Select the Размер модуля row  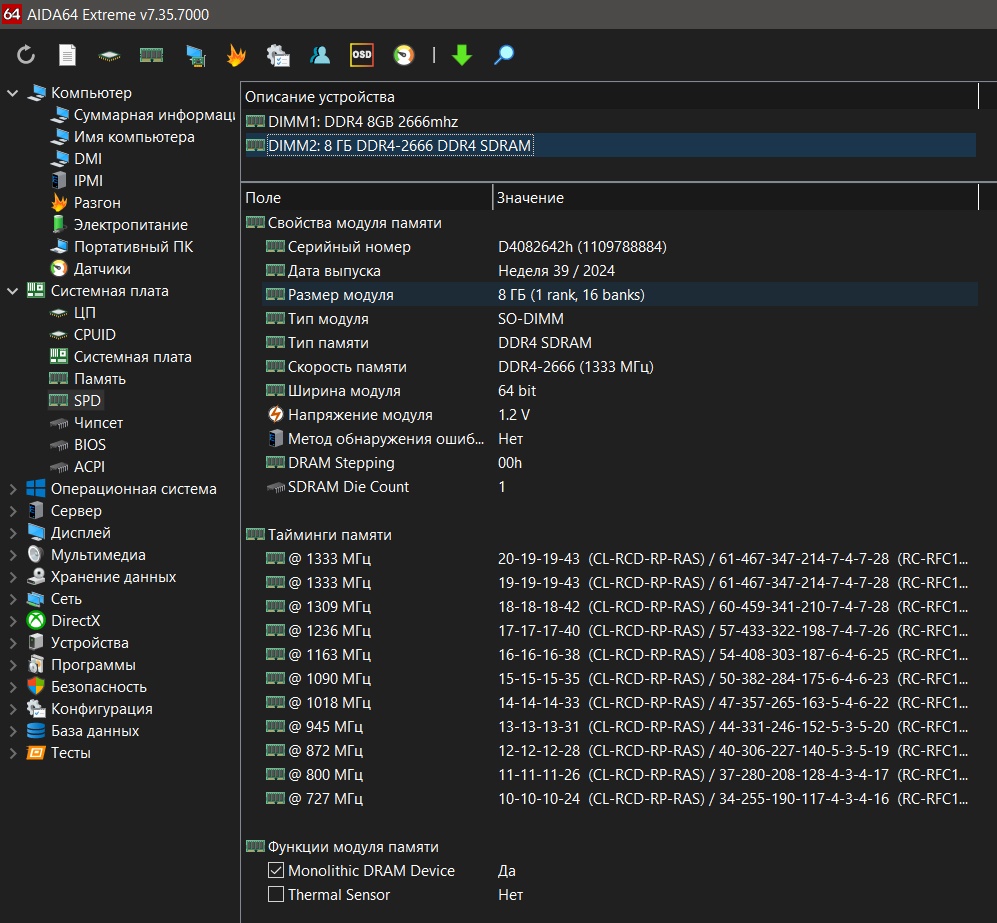620,295
